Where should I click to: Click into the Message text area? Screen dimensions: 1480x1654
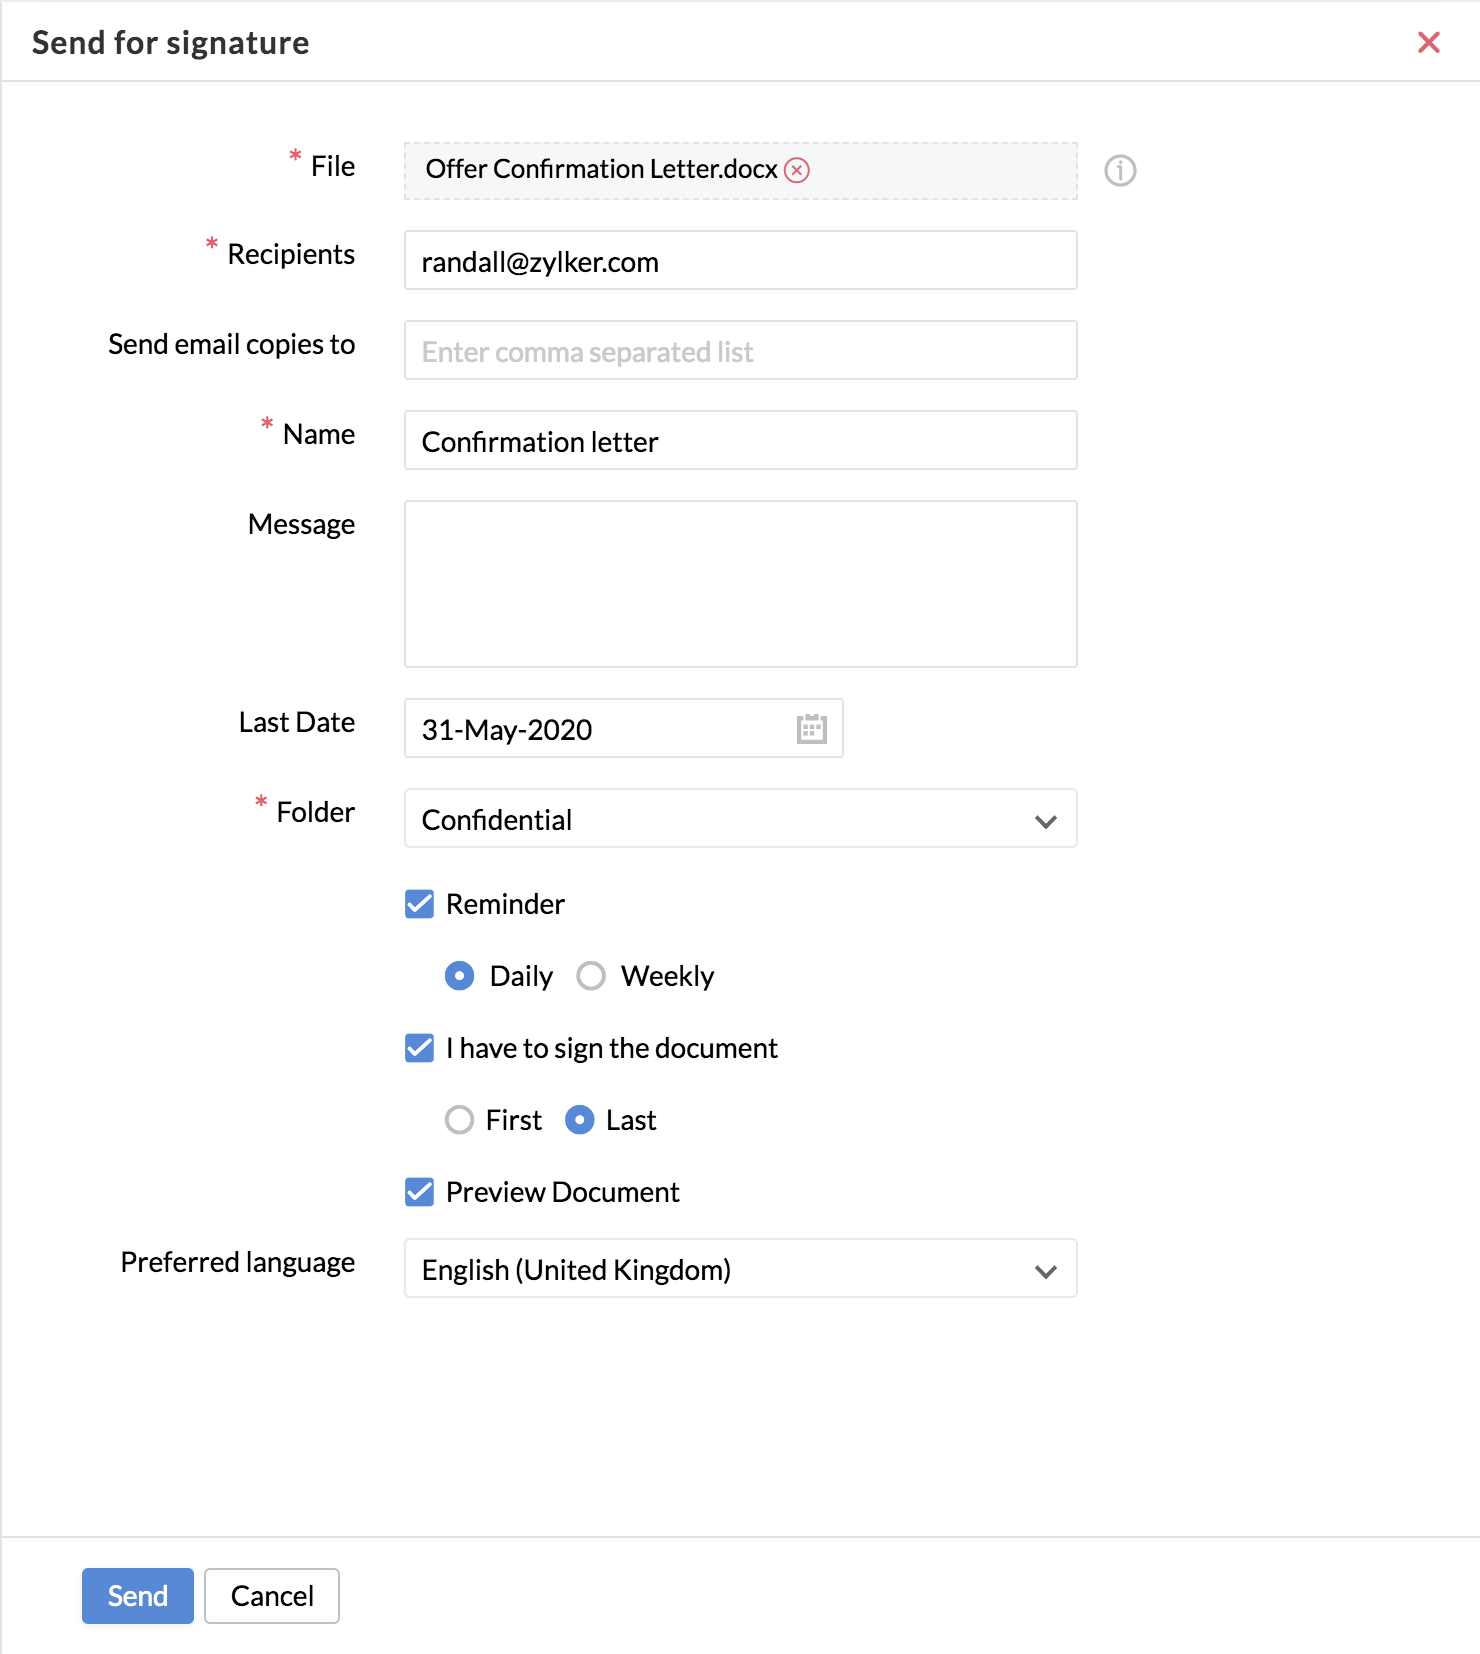tap(741, 584)
